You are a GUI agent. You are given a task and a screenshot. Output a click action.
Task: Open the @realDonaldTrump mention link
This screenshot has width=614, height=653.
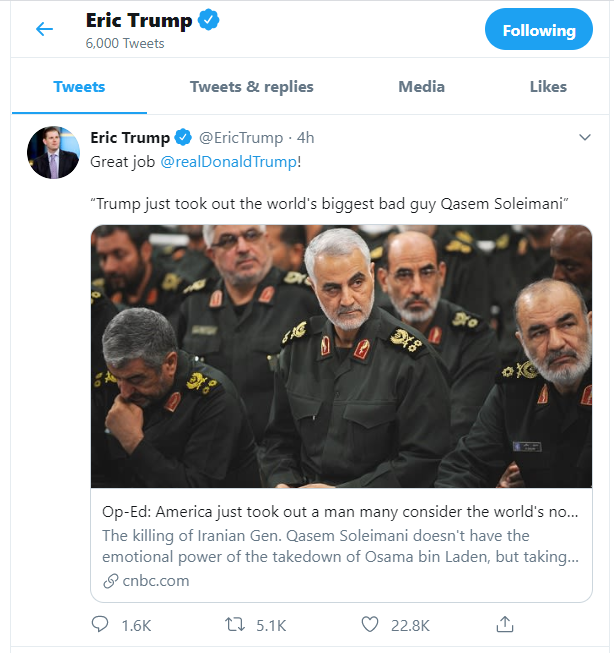point(227,161)
